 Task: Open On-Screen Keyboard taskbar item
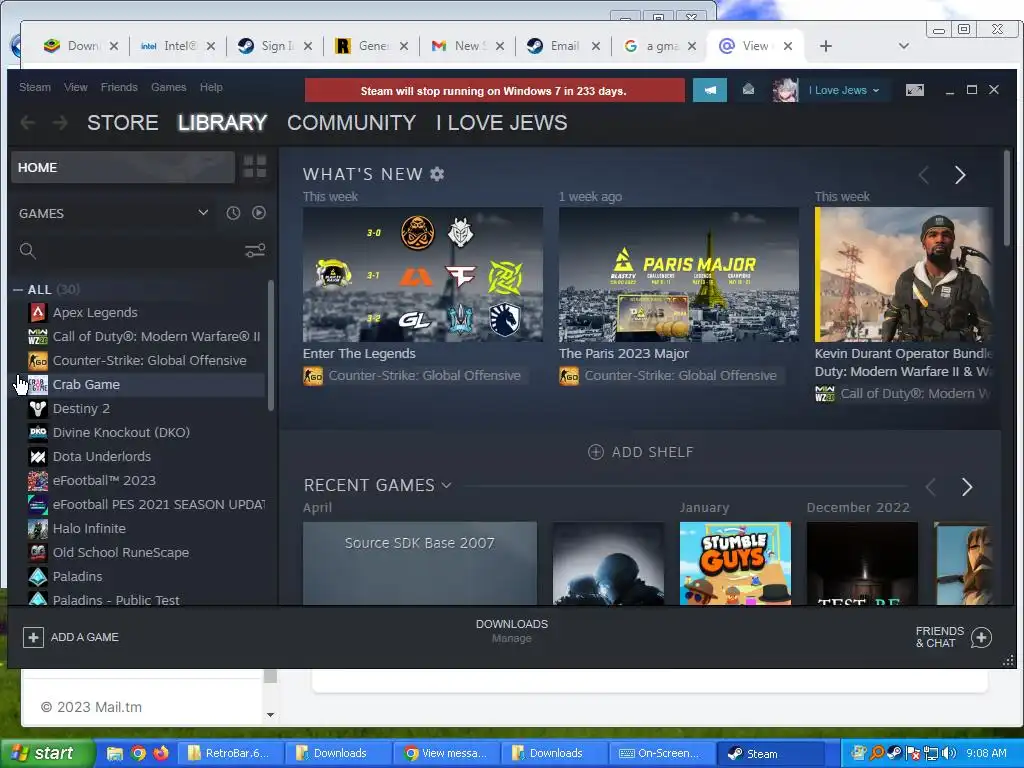point(660,753)
